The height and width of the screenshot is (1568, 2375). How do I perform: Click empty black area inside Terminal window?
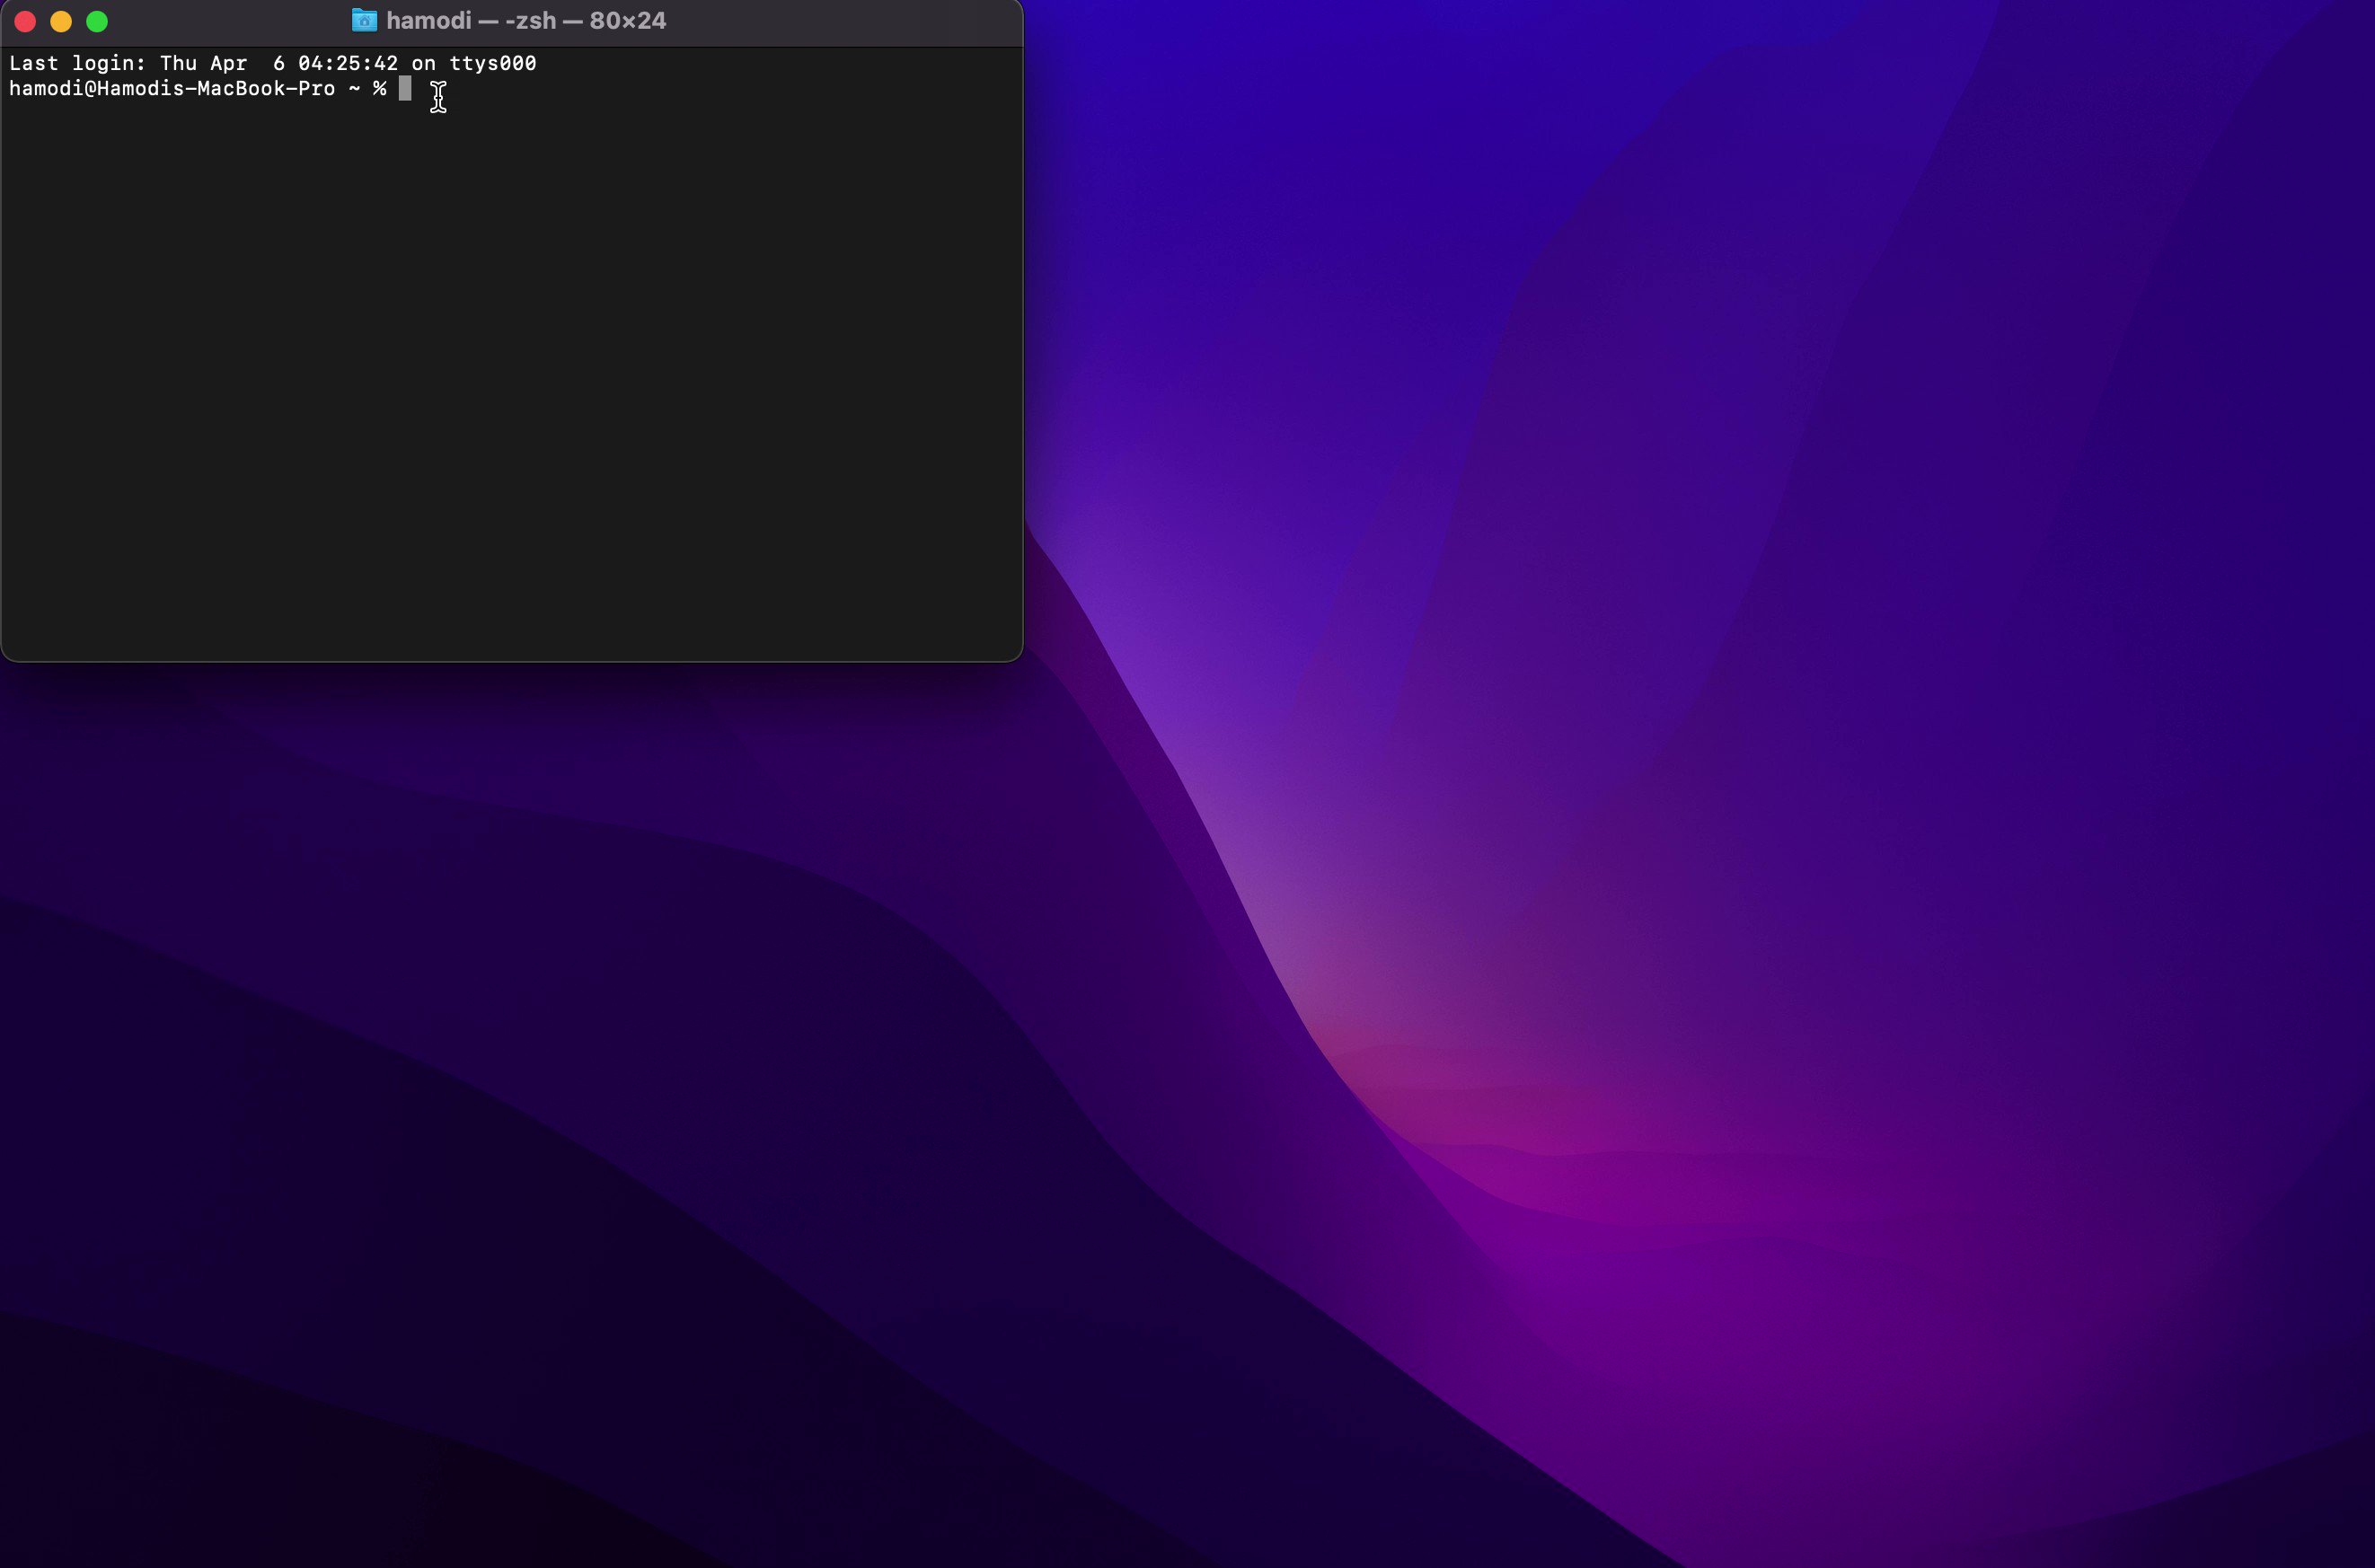pos(510,380)
